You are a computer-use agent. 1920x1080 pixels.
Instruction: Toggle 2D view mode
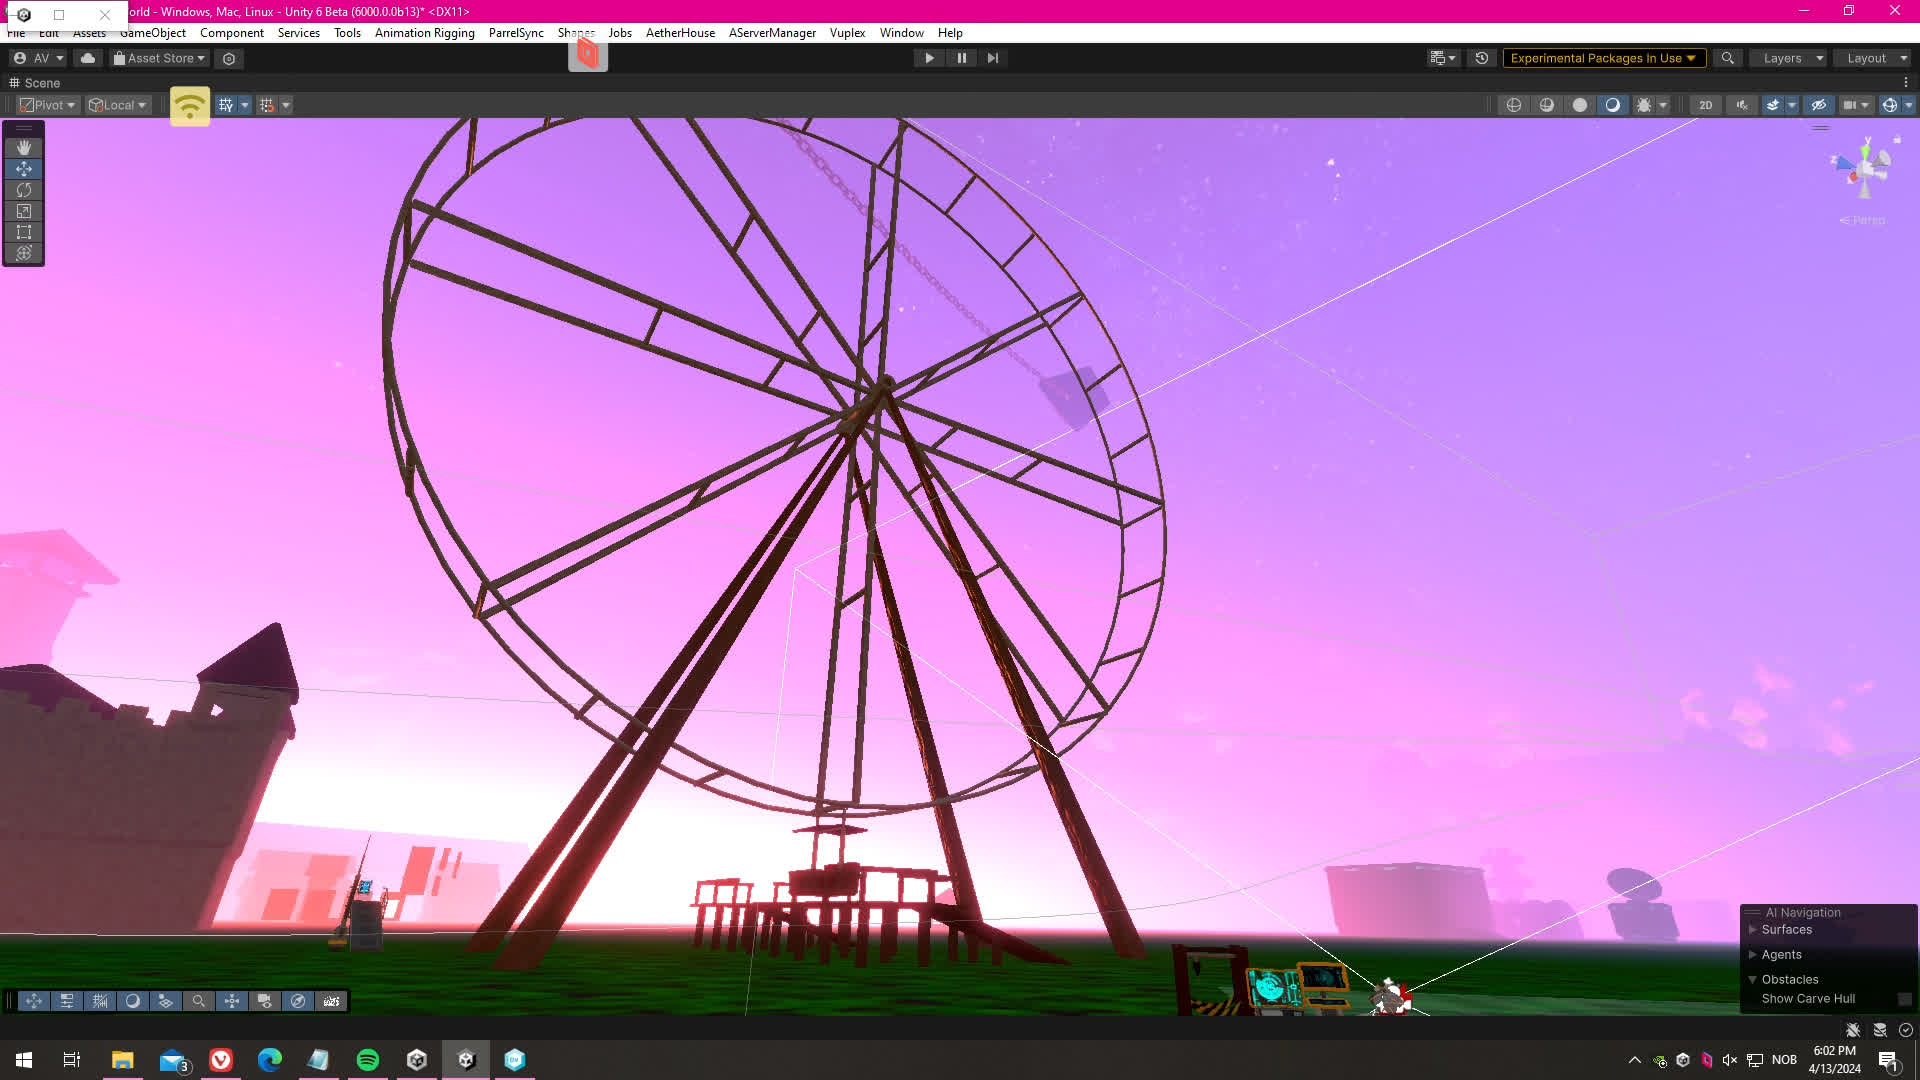pos(1705,105)
